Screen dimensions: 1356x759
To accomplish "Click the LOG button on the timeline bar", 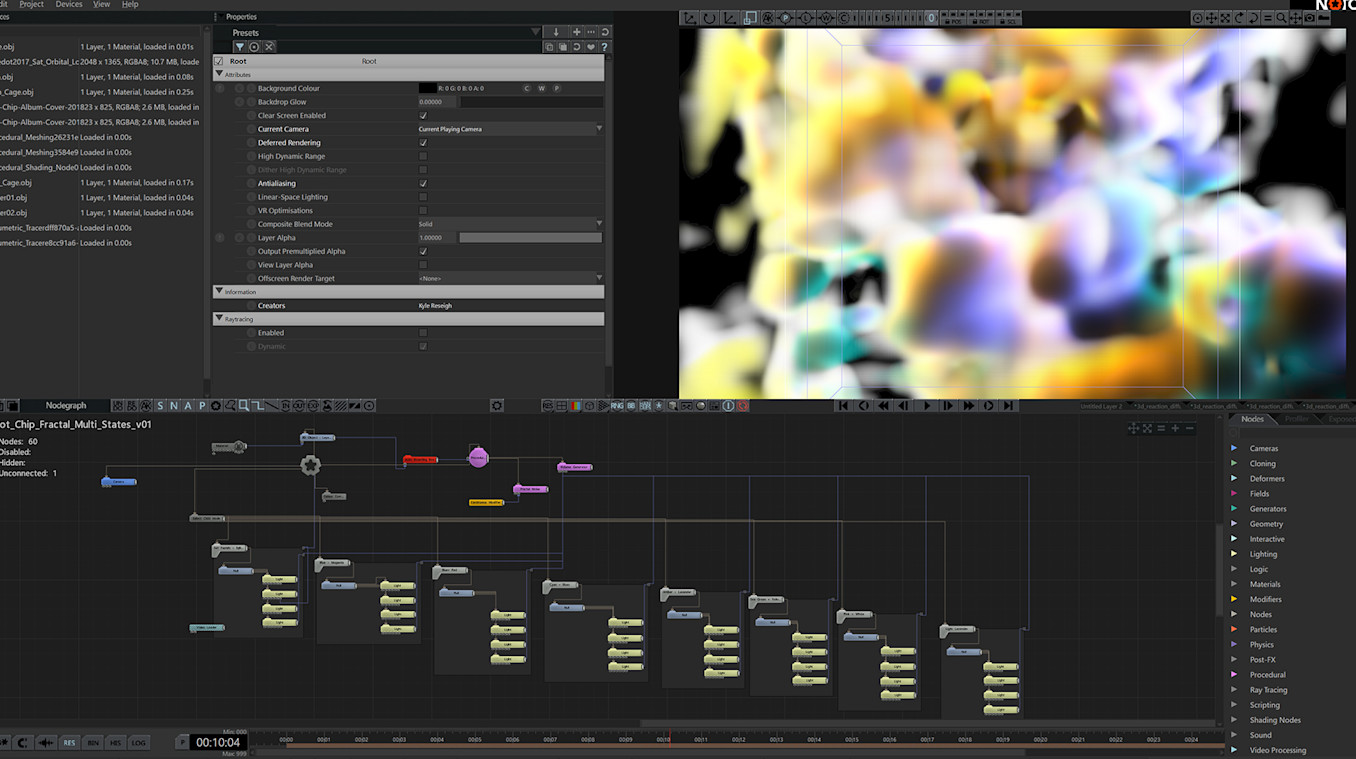I will 139,743.
